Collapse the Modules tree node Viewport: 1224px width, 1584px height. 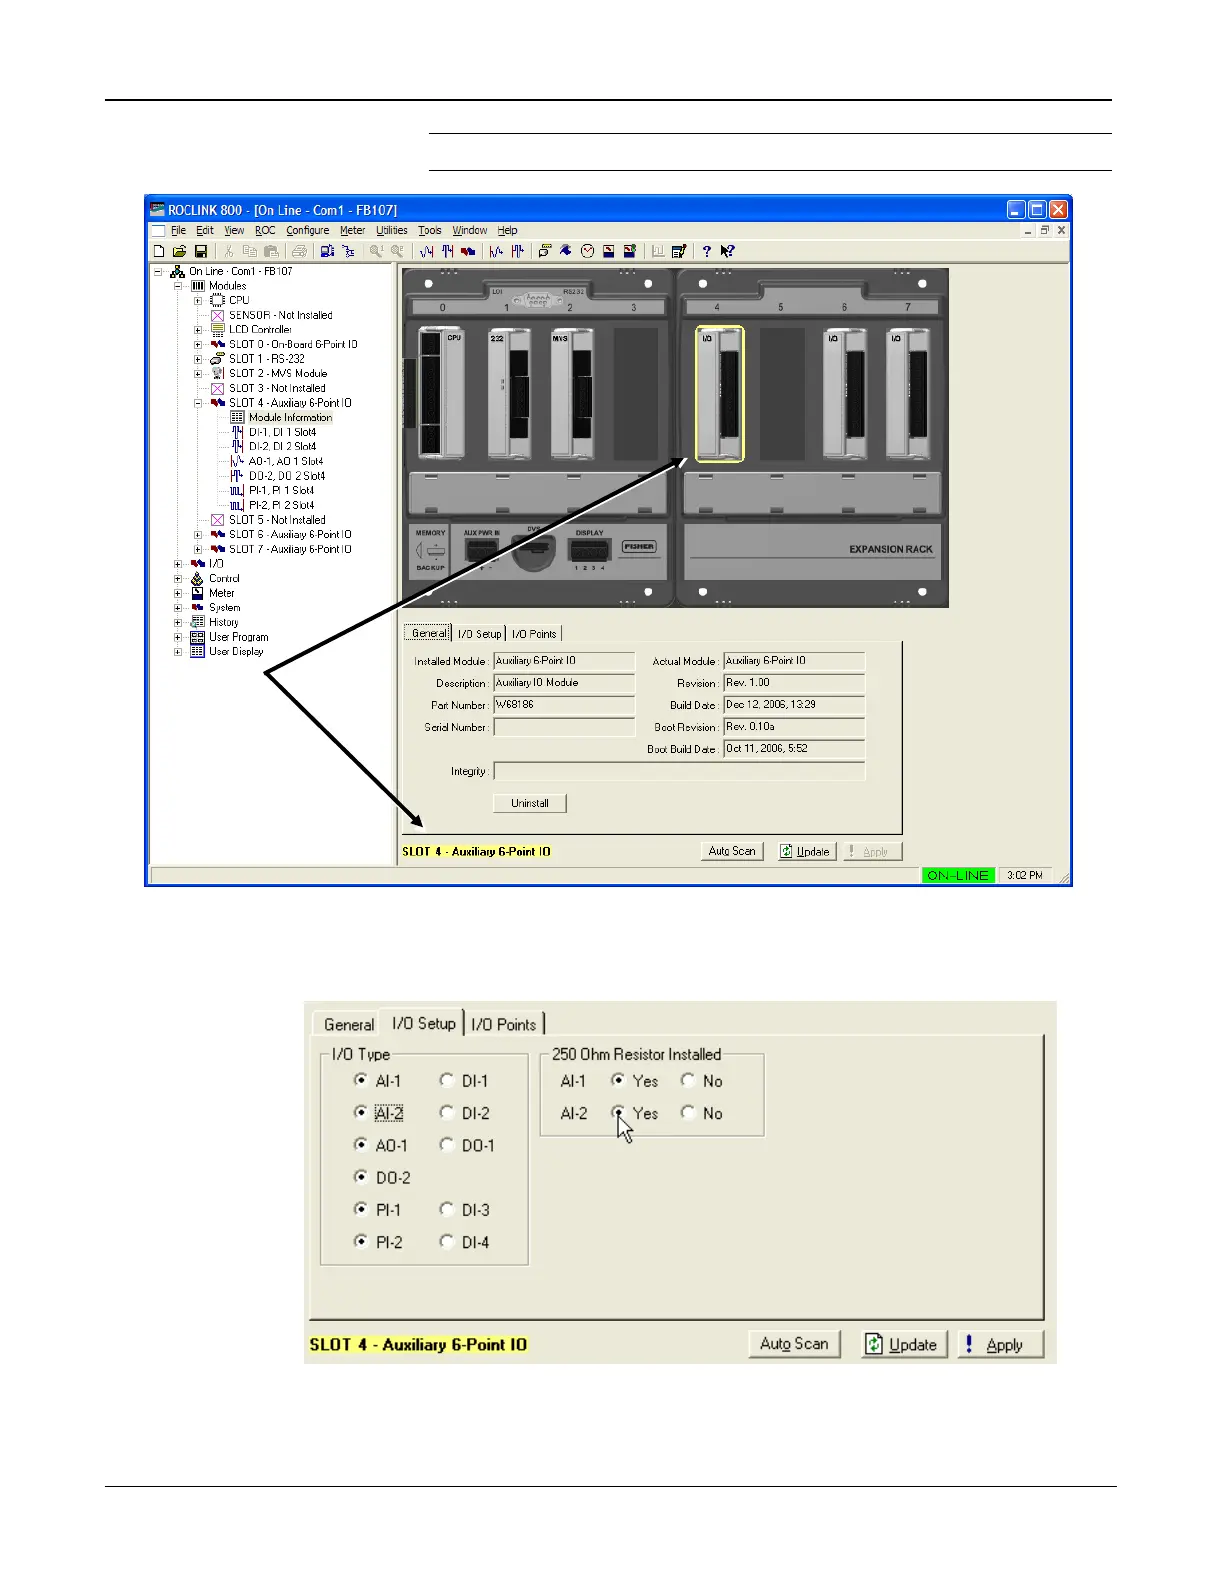click(x=178, y=286)
